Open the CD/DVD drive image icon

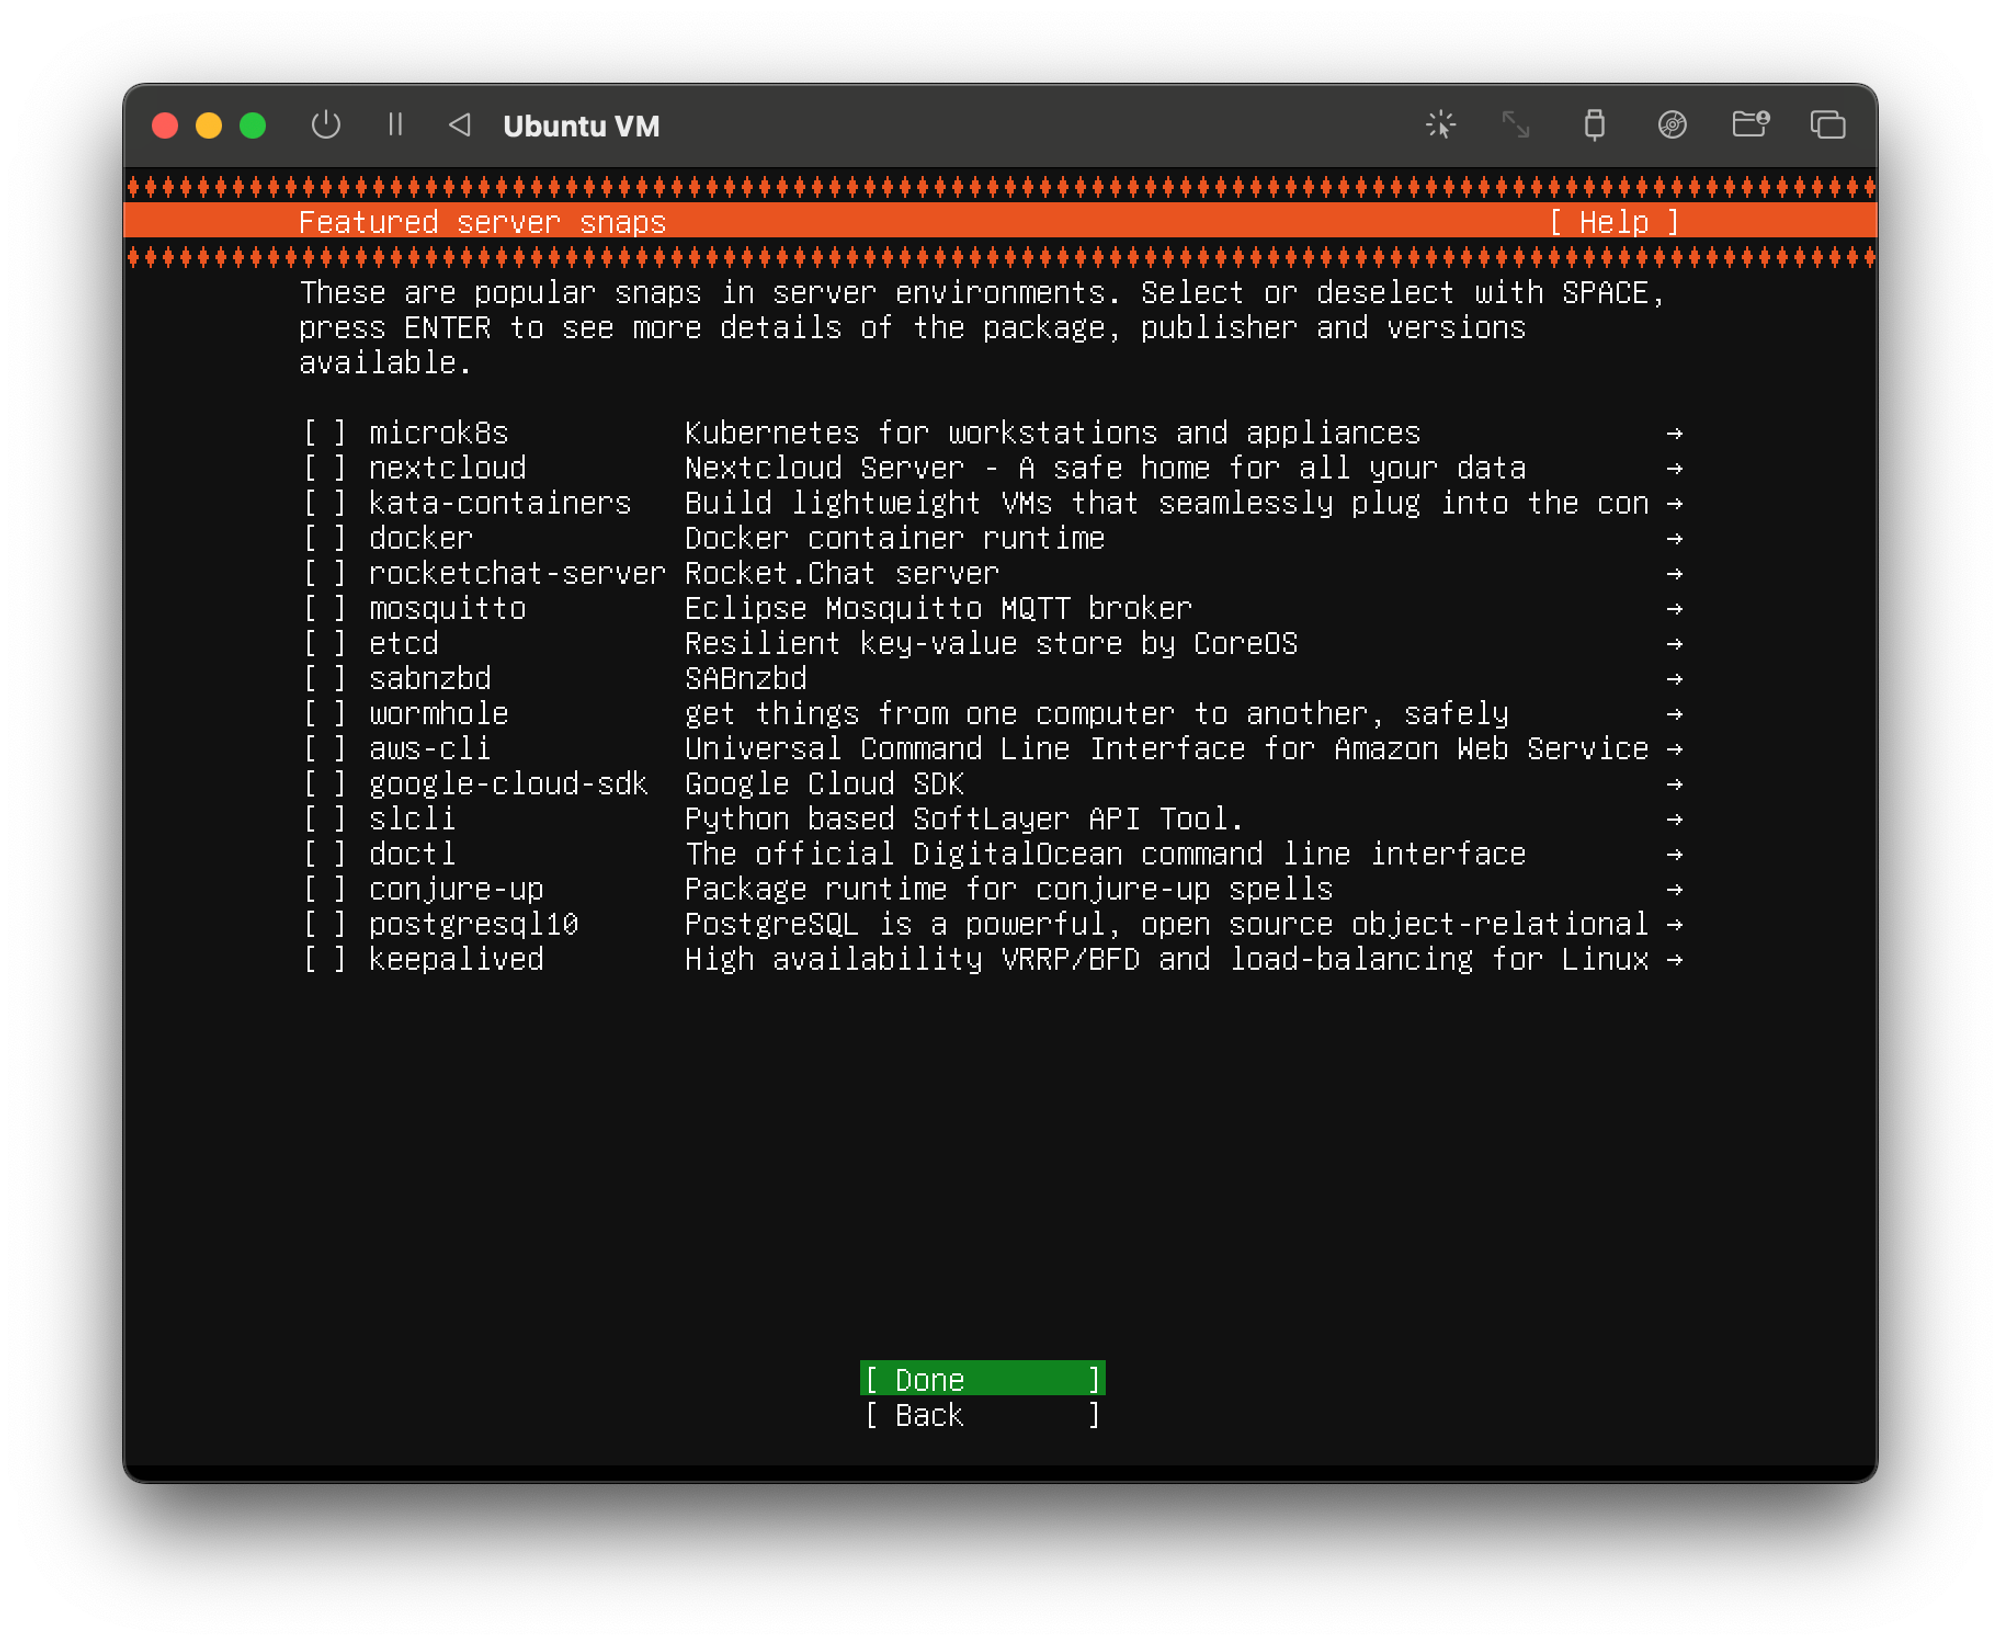1672,125
